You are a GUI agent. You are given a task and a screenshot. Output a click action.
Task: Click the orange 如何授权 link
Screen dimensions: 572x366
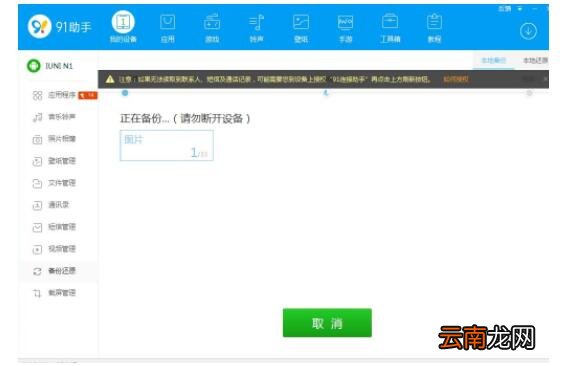pyautogui.click(x=456, y=79)
